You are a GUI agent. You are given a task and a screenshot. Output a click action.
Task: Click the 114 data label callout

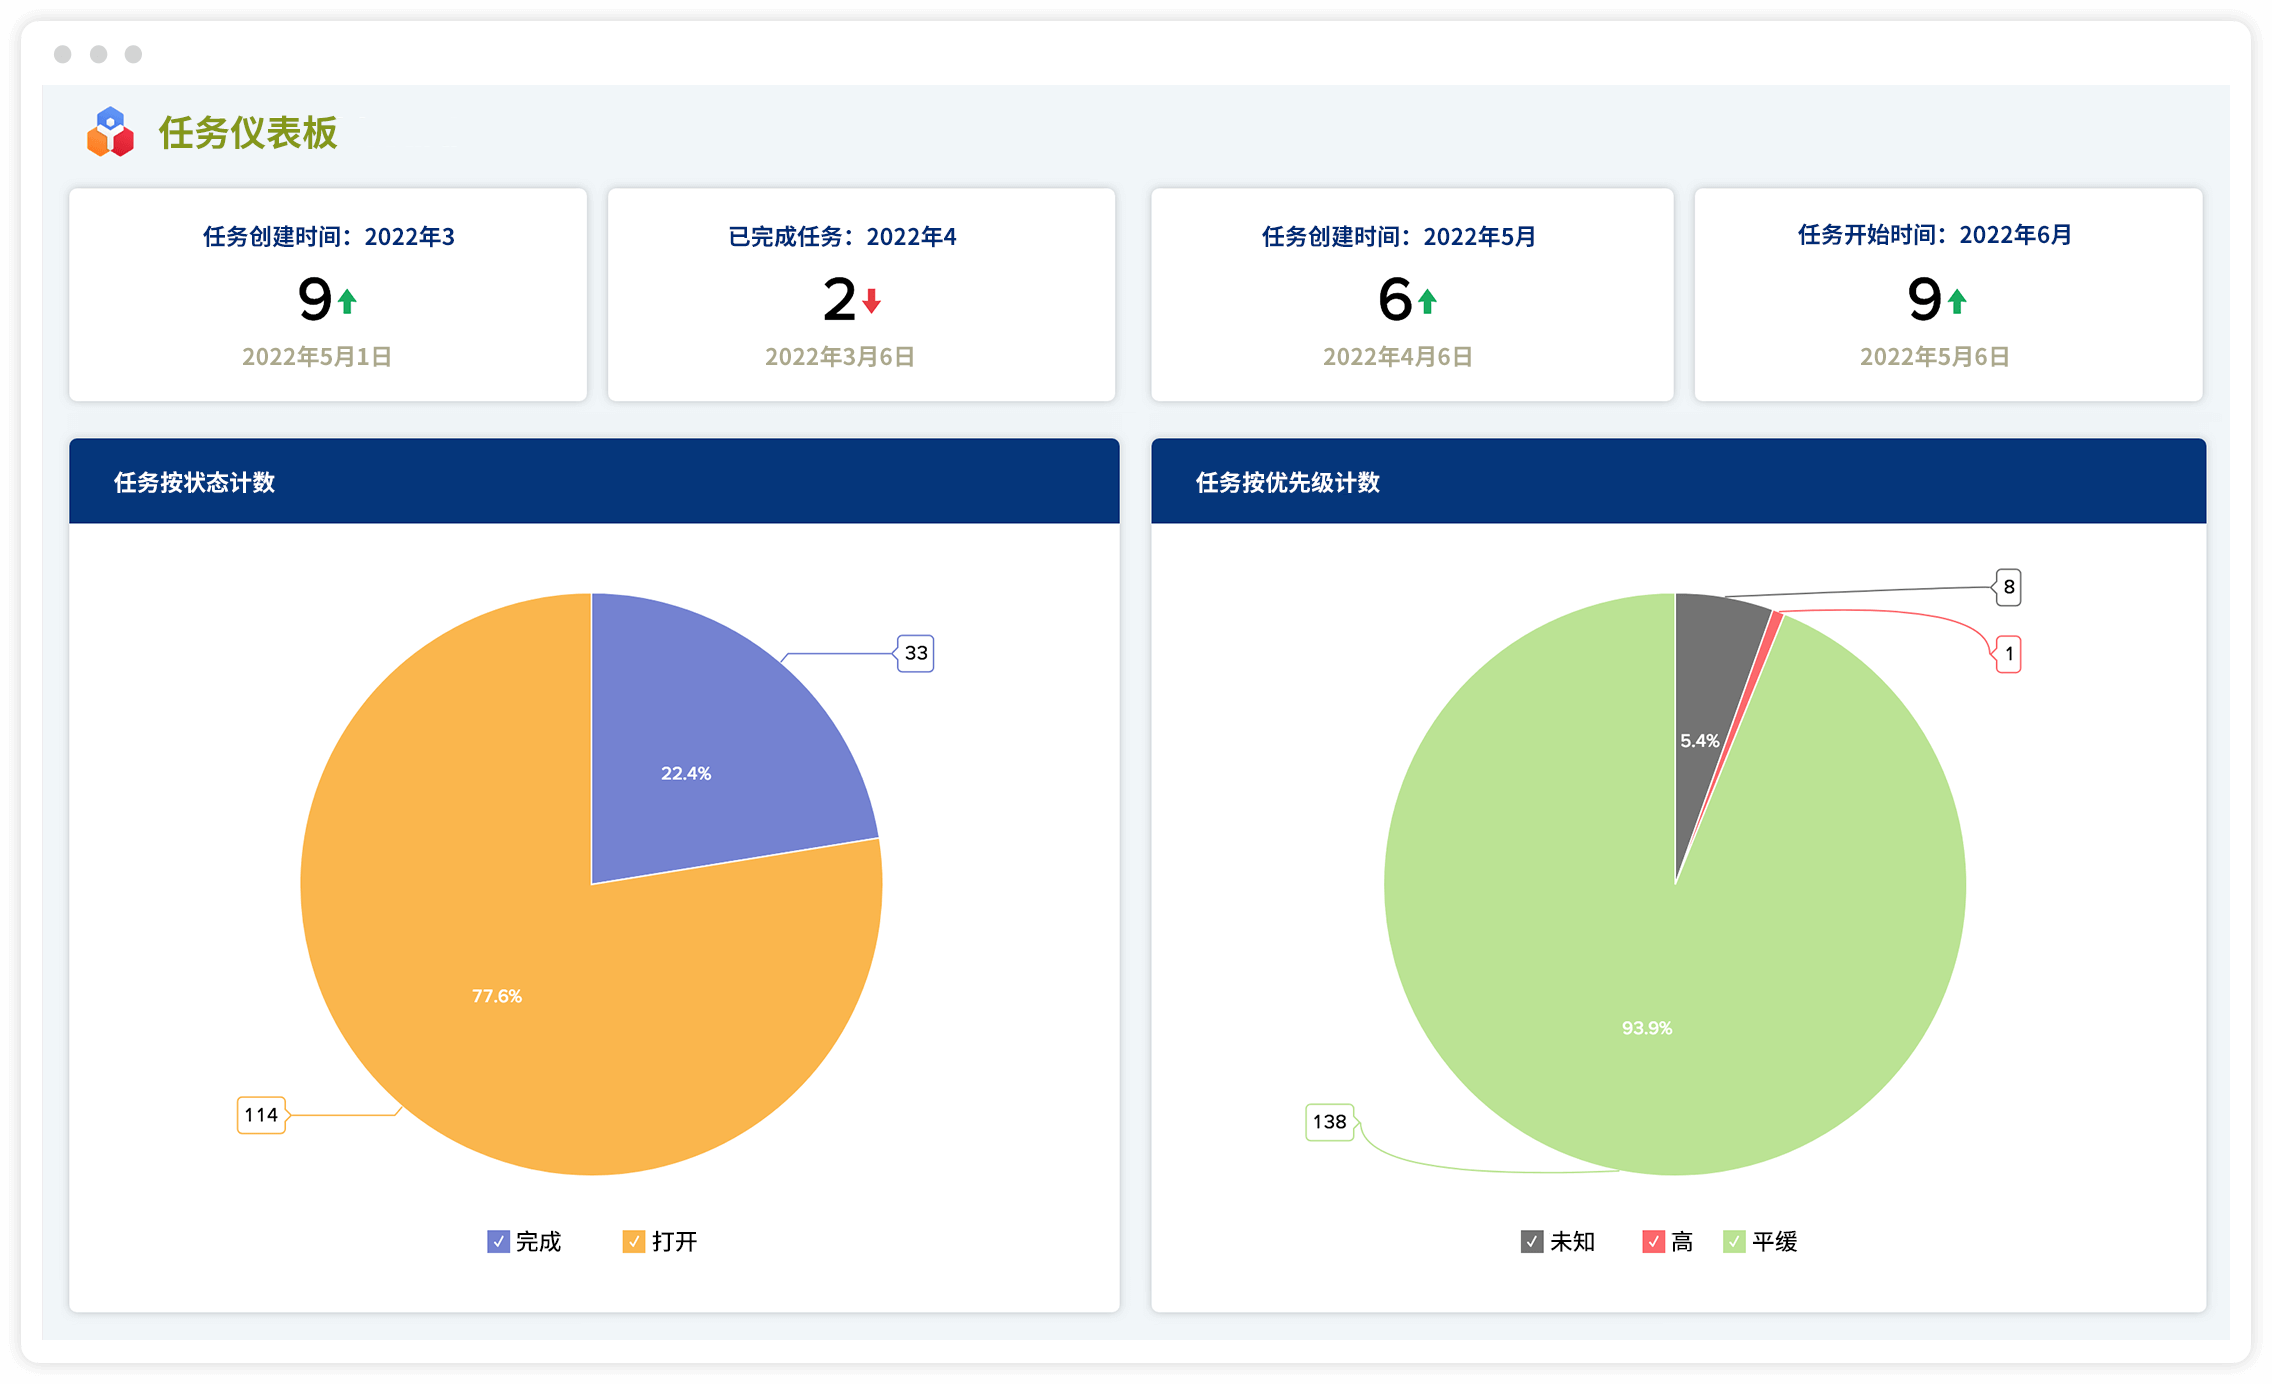pyautogui.click(x=261, y=1115)
